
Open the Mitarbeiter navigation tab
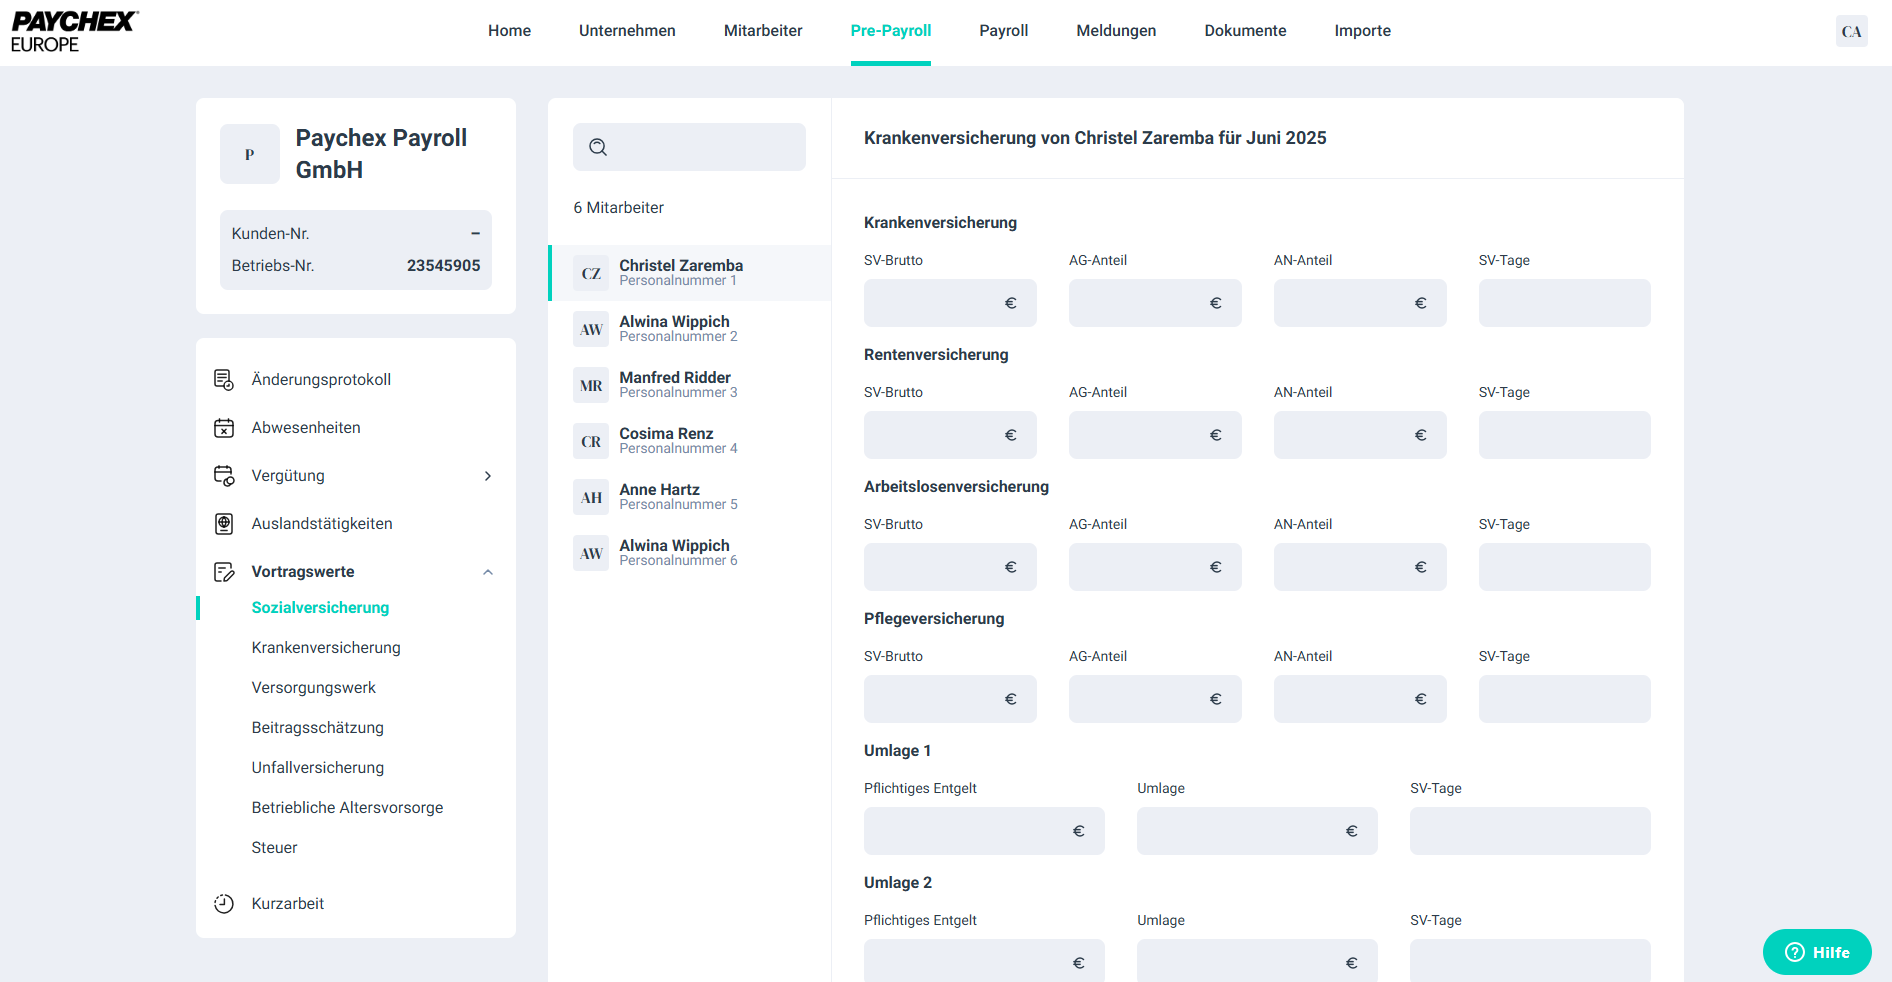point(763,31)
